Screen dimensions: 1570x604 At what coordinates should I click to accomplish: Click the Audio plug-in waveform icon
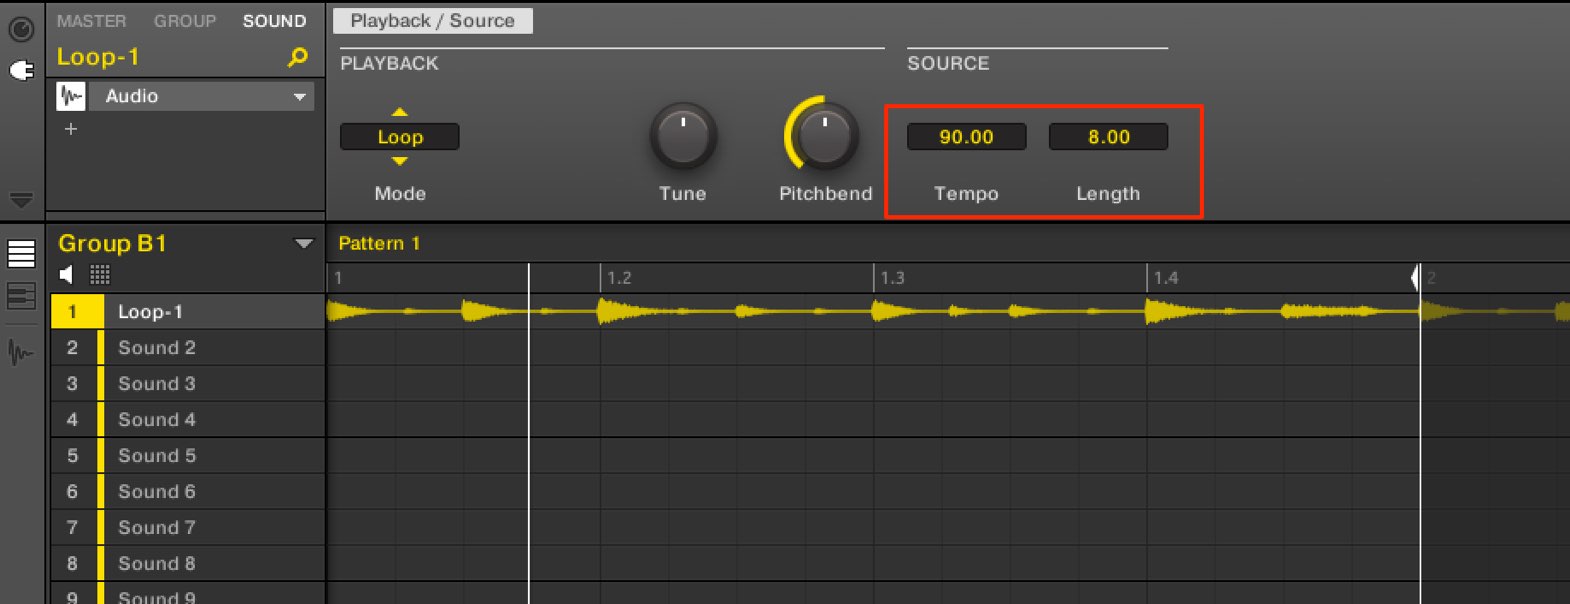click(x=71, y=96)
